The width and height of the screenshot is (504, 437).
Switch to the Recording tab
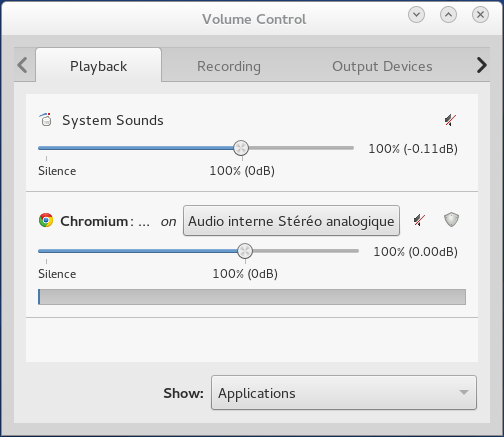(x=229, y=66)
